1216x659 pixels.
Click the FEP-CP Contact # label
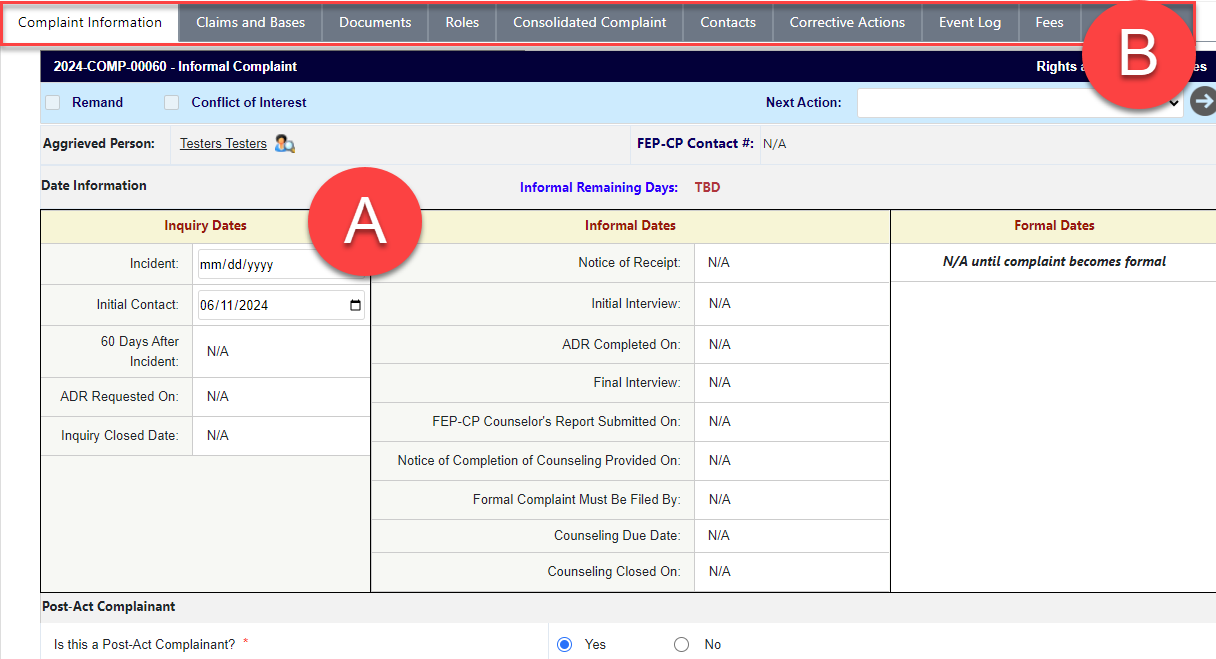tap(695, 143)
